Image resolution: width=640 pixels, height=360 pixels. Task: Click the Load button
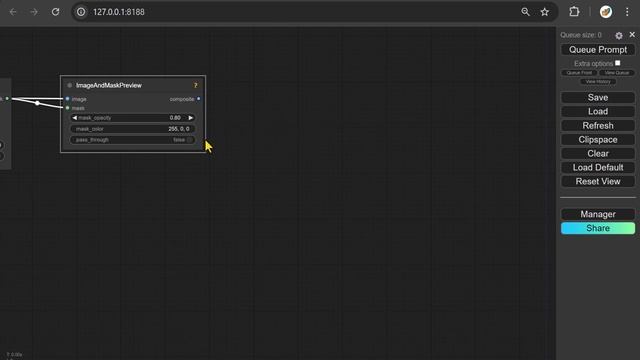[598, 111]
